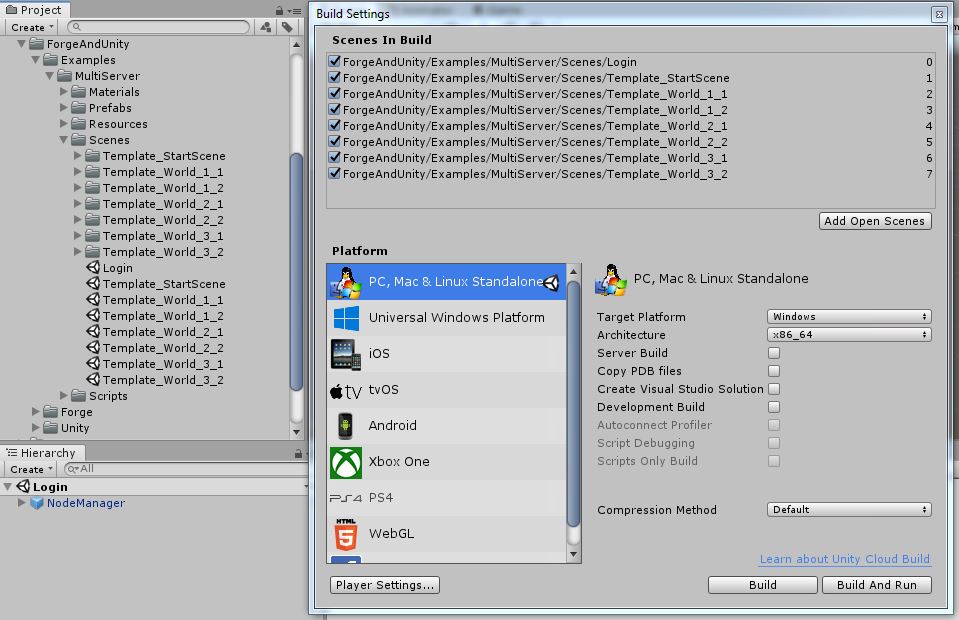The width and height of the screenshot is (959, 620).
Task: Select the WebGL HTML5 platform icon
Action: point(345,534)
